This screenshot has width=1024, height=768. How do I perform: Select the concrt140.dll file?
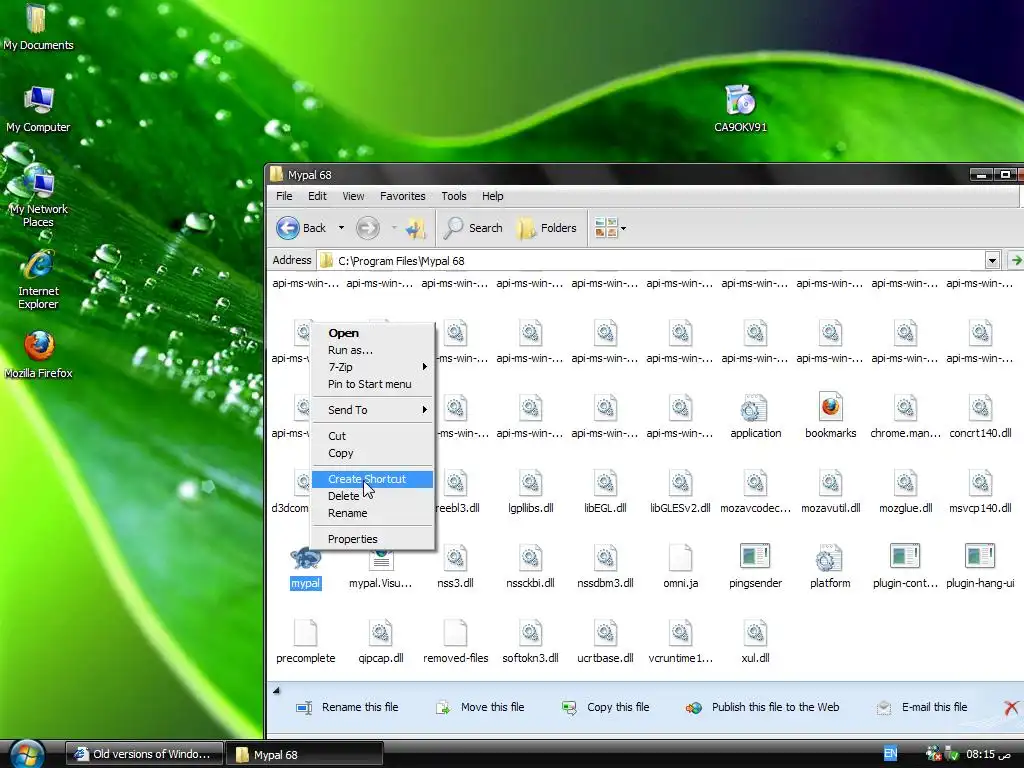click(980, 417)
